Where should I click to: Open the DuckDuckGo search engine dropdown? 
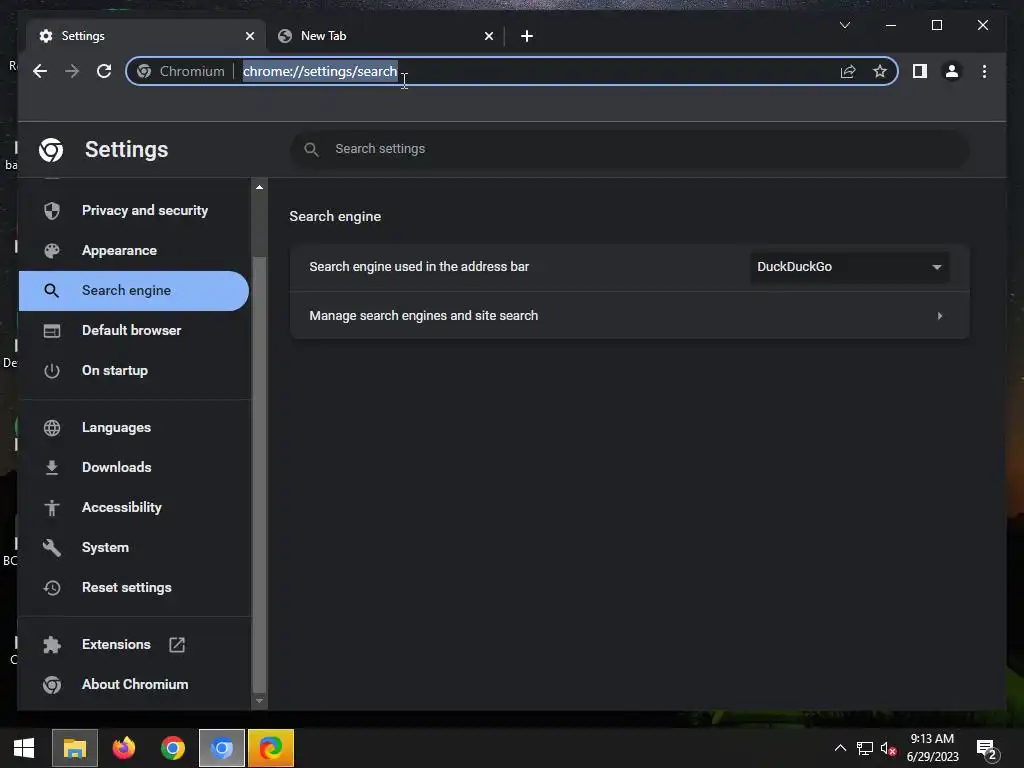click(x=850, y=266)
